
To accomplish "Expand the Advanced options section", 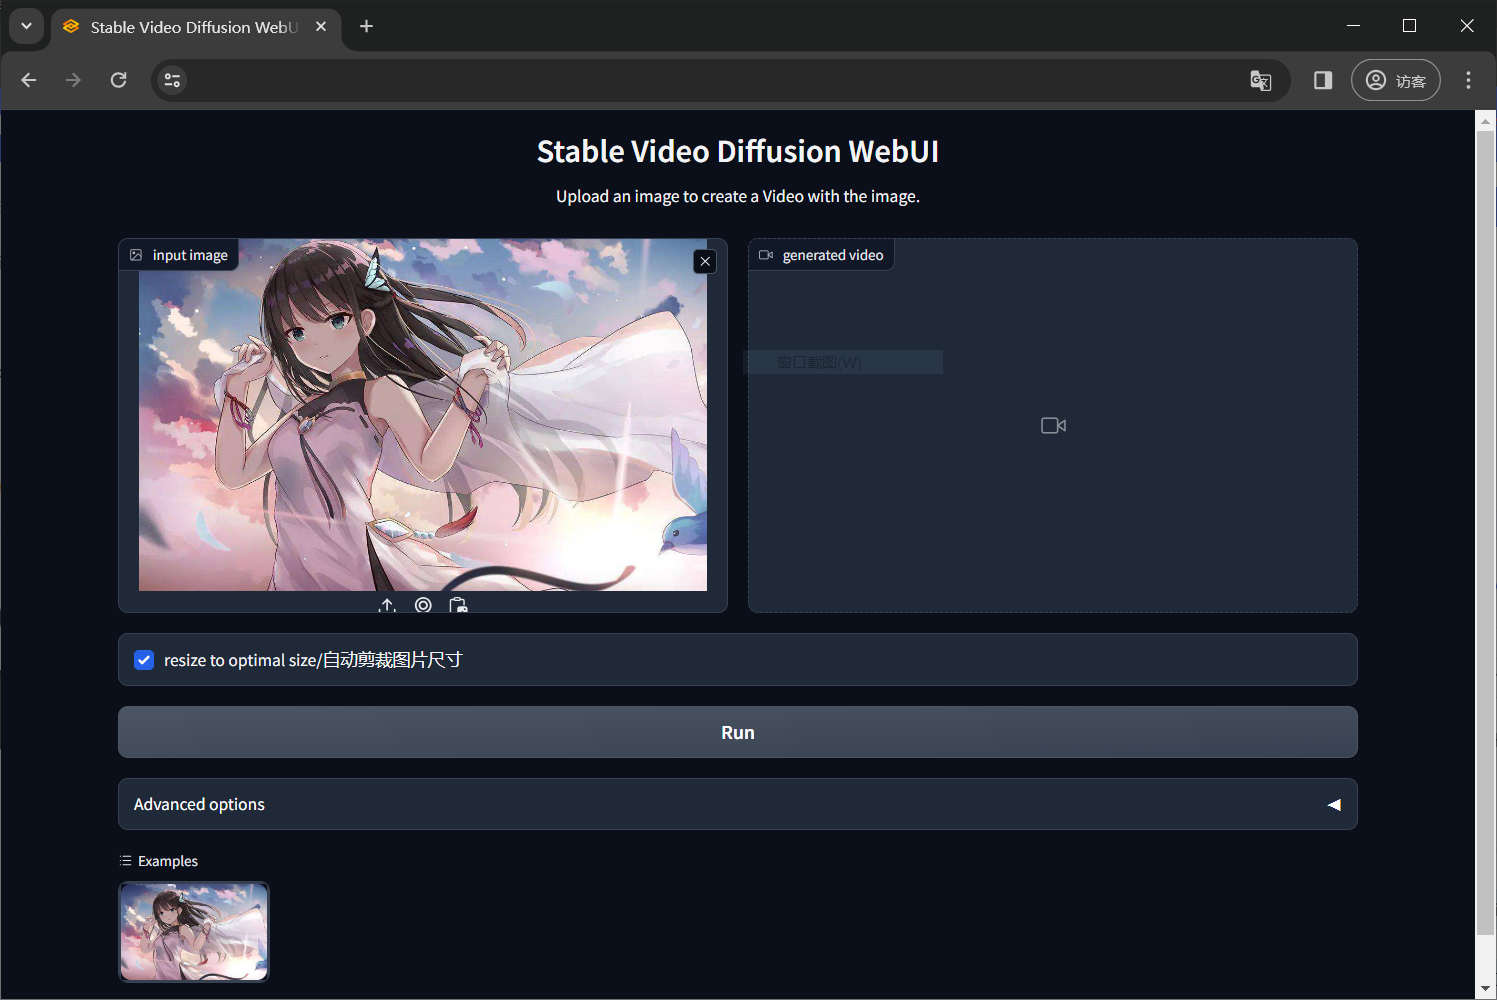I will click(x=738, y=804).
